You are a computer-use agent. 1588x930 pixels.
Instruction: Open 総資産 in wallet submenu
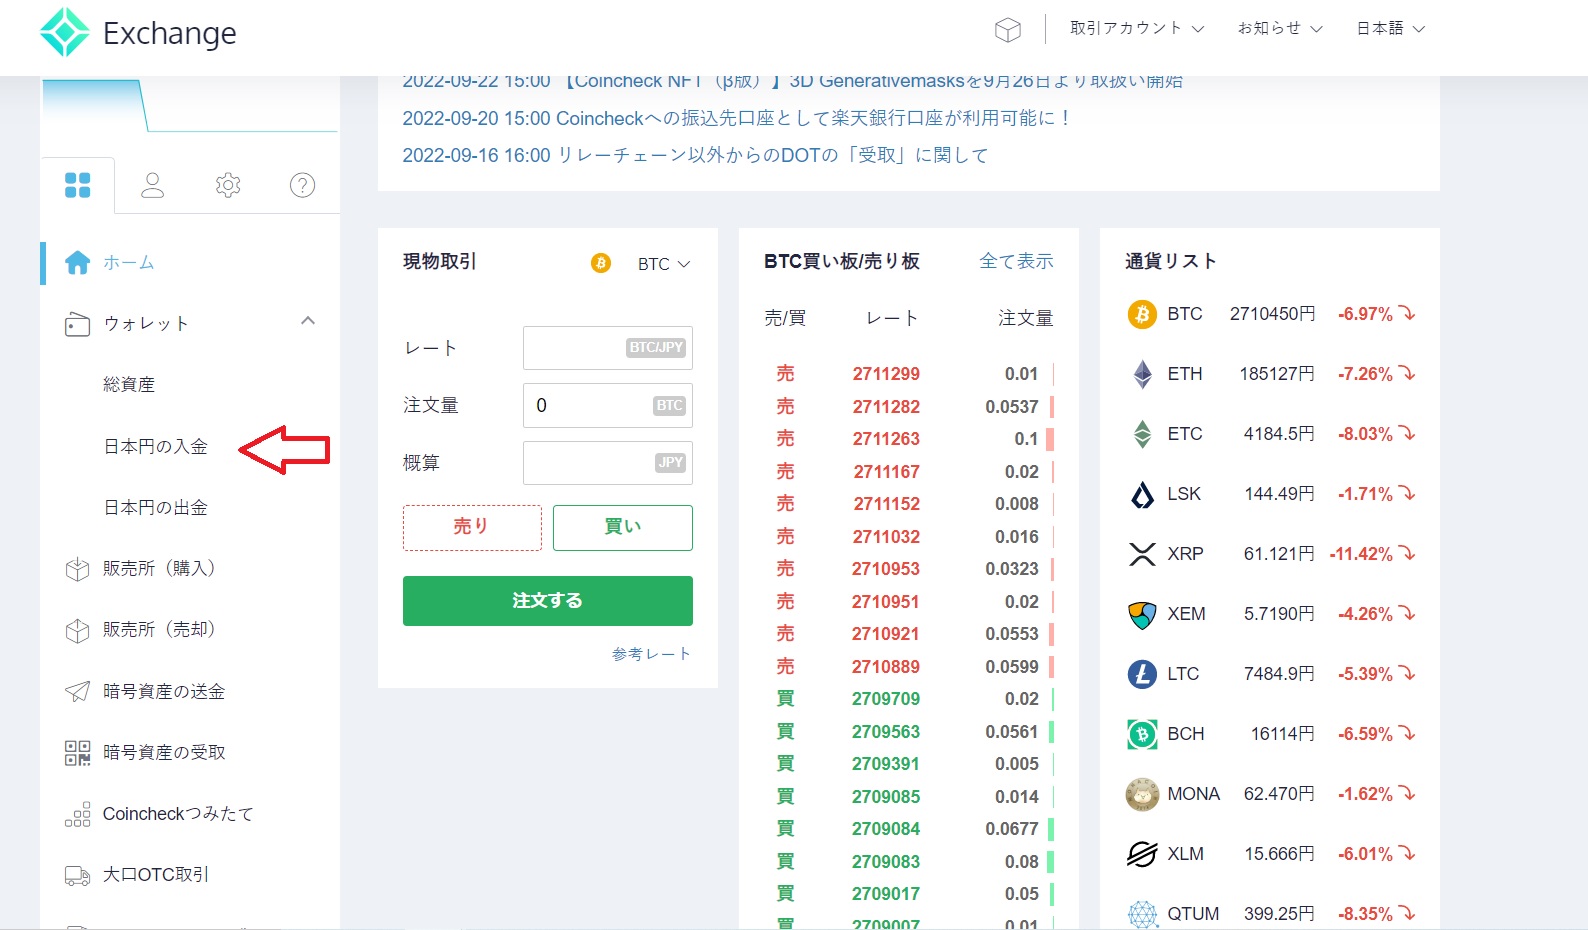(129, 385)
